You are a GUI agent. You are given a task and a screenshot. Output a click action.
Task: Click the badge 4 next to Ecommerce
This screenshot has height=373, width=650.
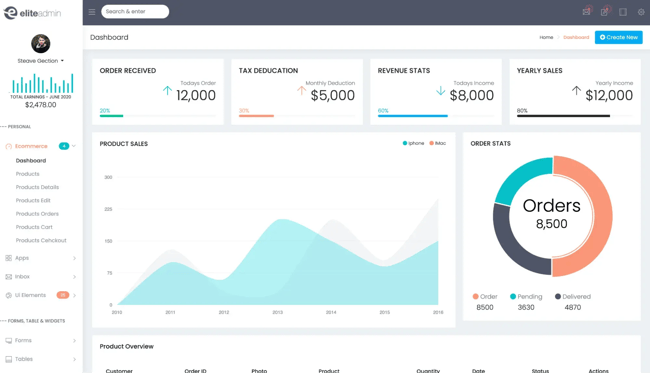[x=64, y=146]
